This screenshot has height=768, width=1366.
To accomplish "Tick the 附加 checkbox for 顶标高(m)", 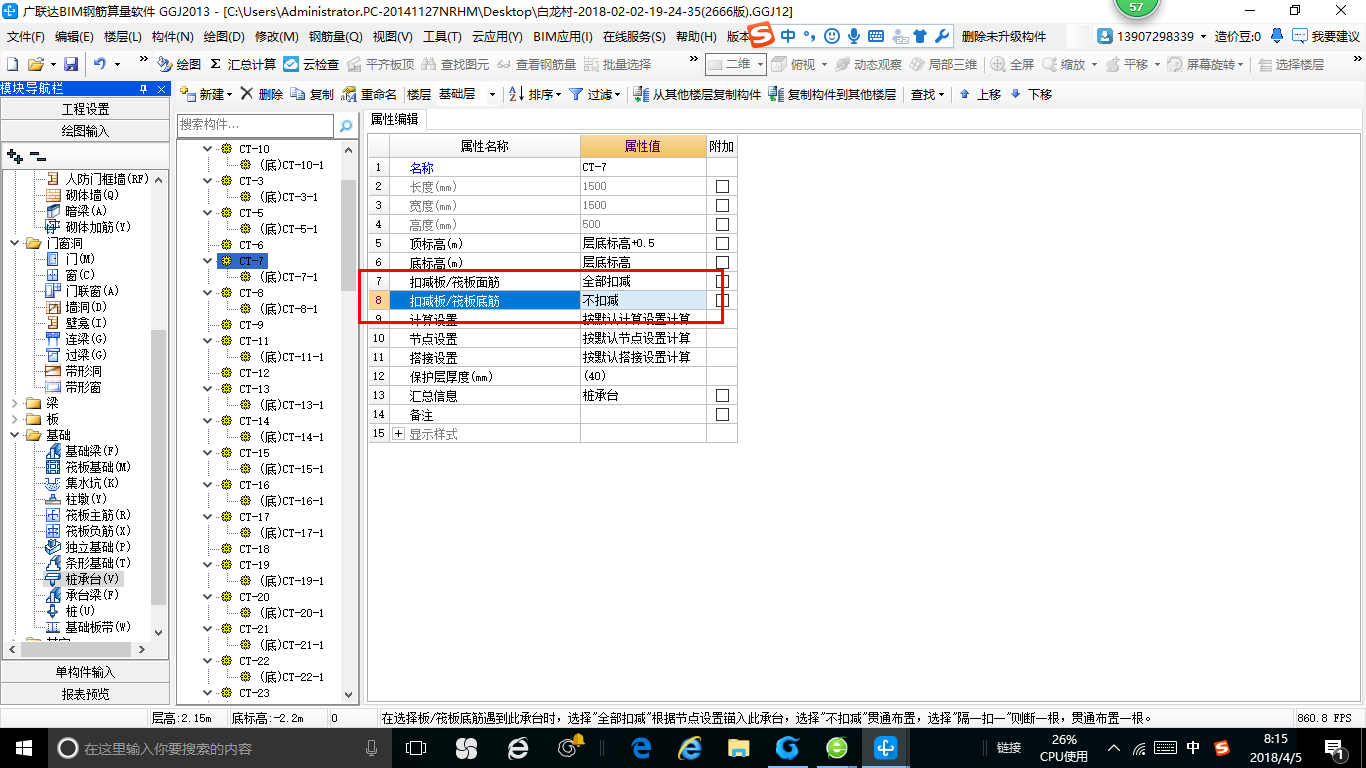I will pos(722,243).
